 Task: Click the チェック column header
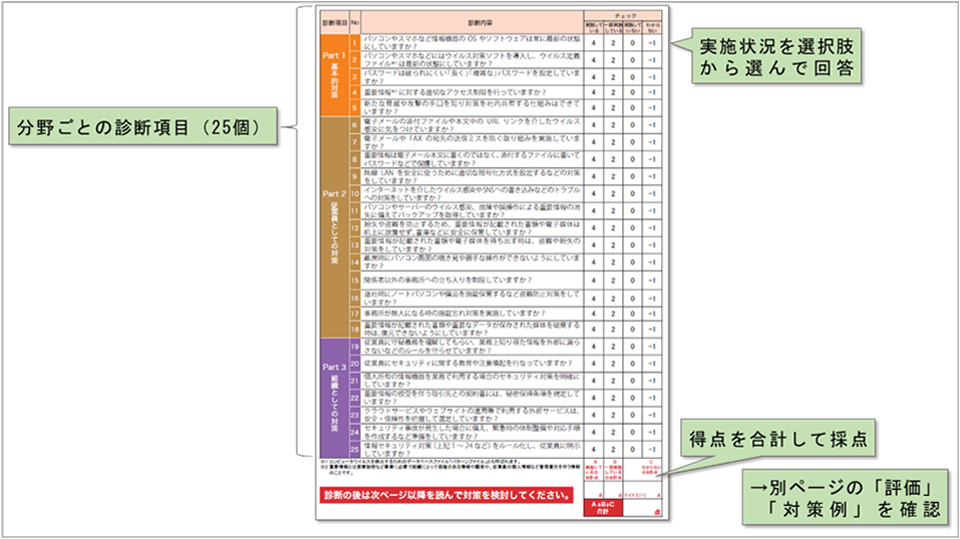click(x=623, y=14)
